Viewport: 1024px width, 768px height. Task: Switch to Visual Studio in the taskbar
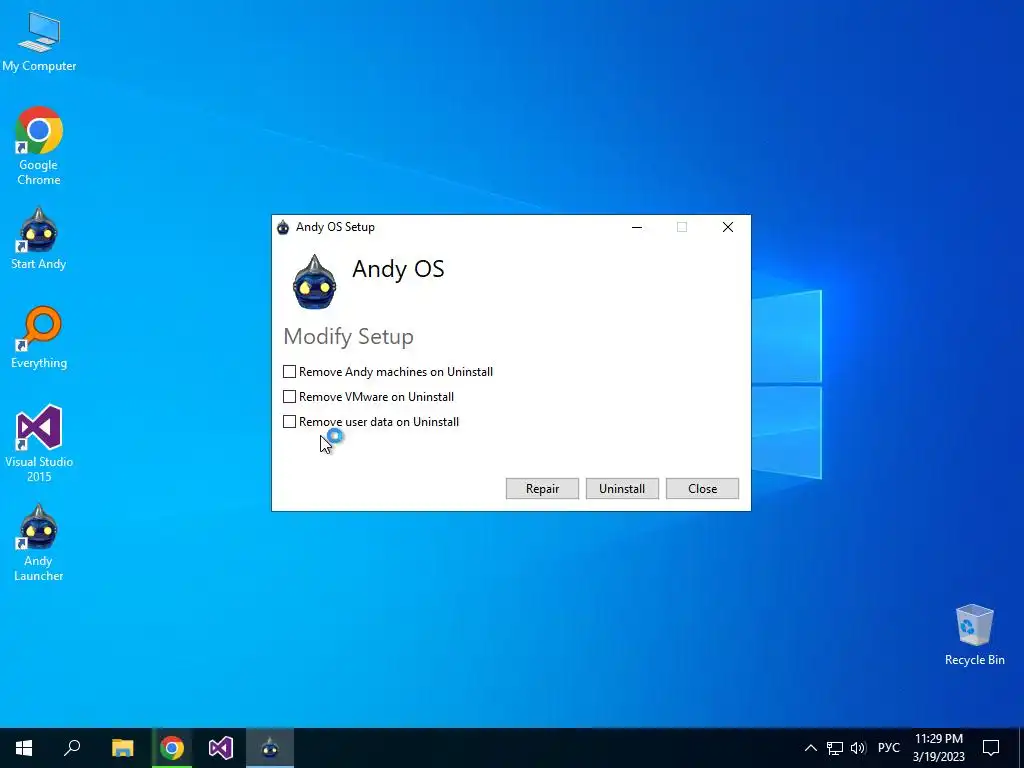click(221, 748)
